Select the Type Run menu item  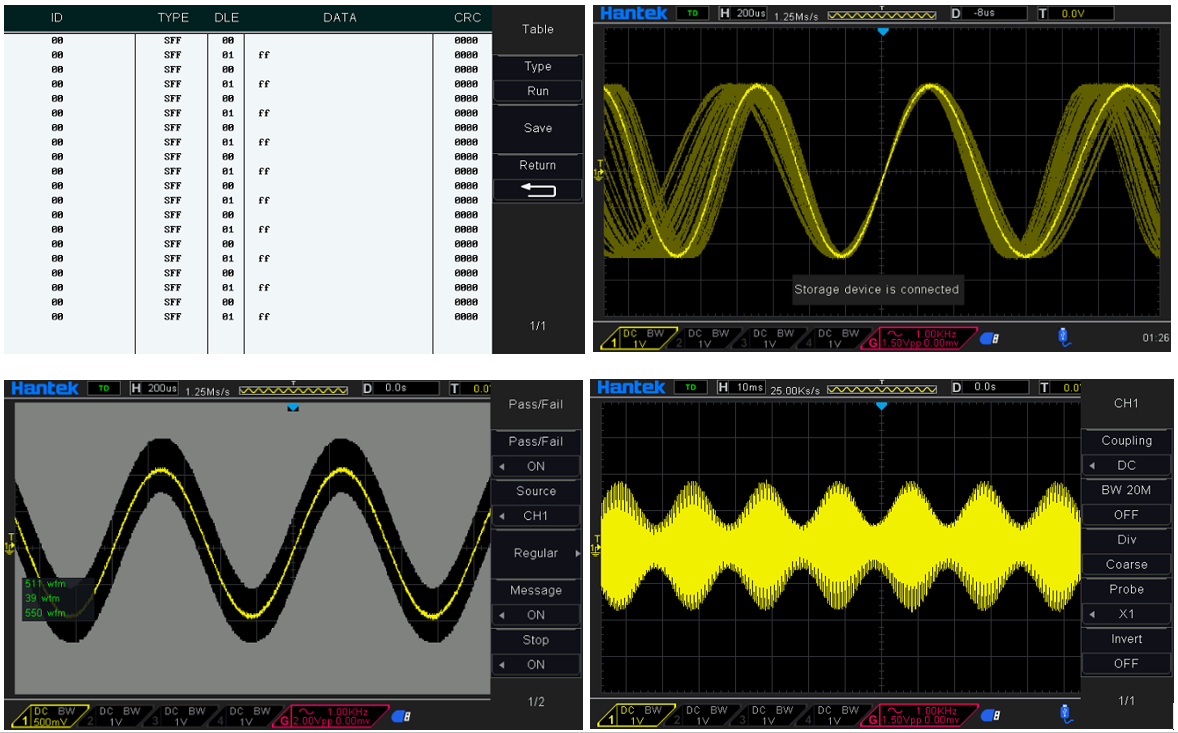[537, 91]
